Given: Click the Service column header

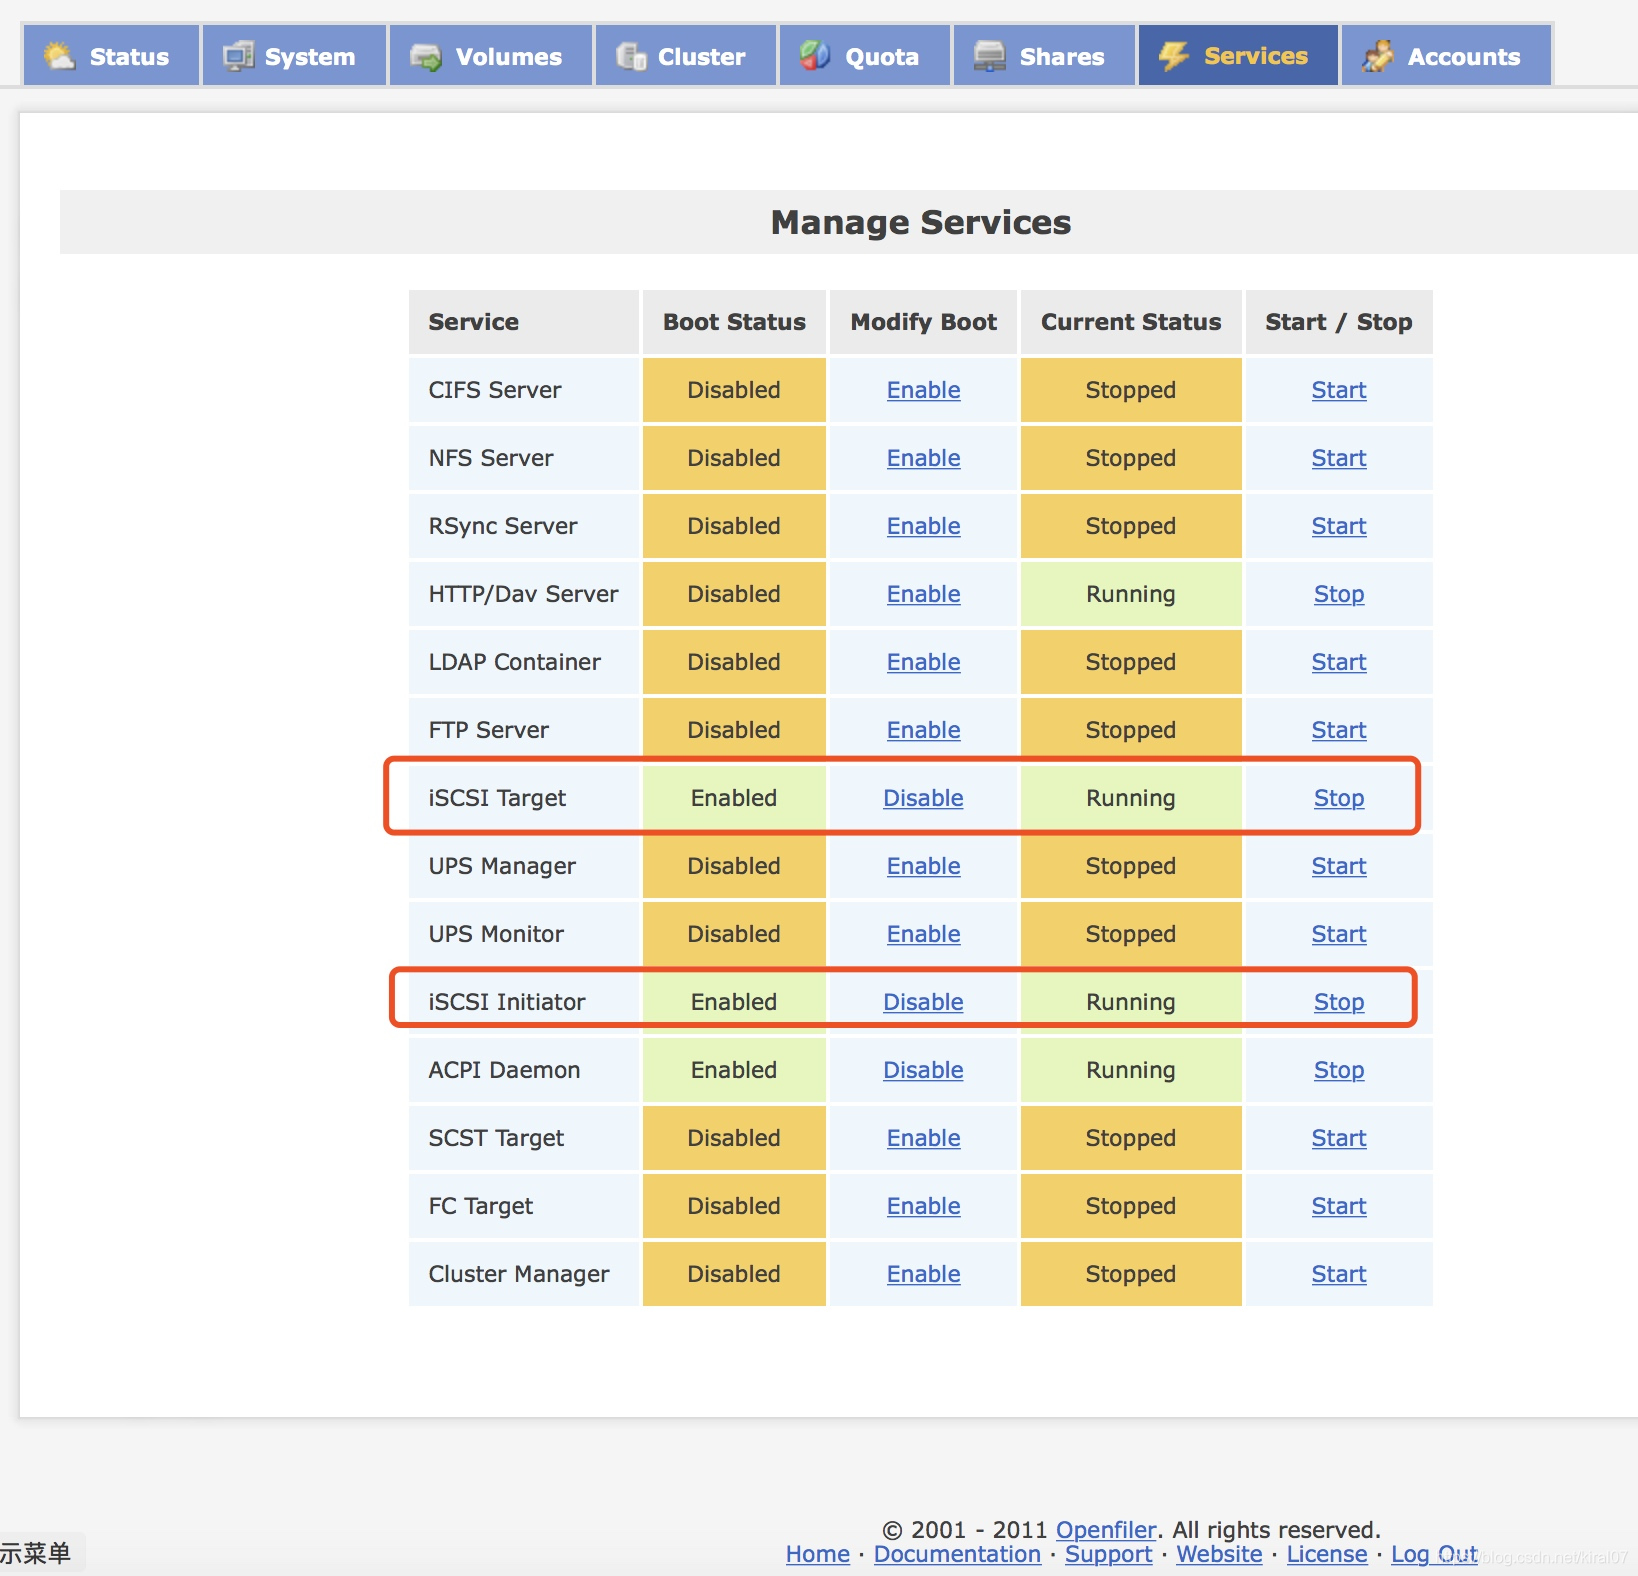Looking at the screenshot, I should point(524,322).
